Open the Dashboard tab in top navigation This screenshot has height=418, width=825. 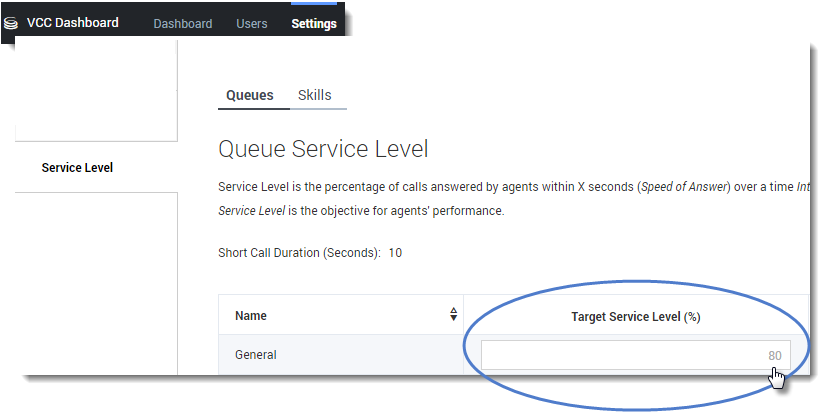click(x=182, y=24)
